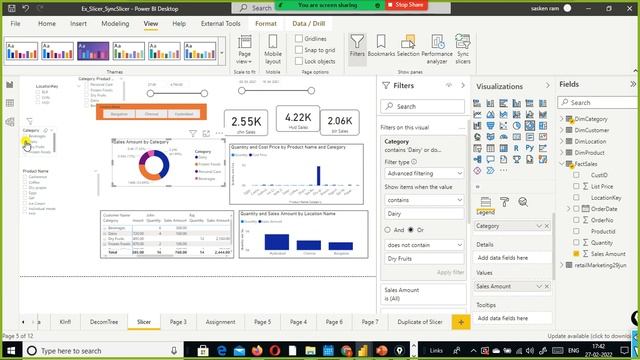The image size is (640, 360).
Task: Expand the DimLocation table
Action: tap(562, 141)
